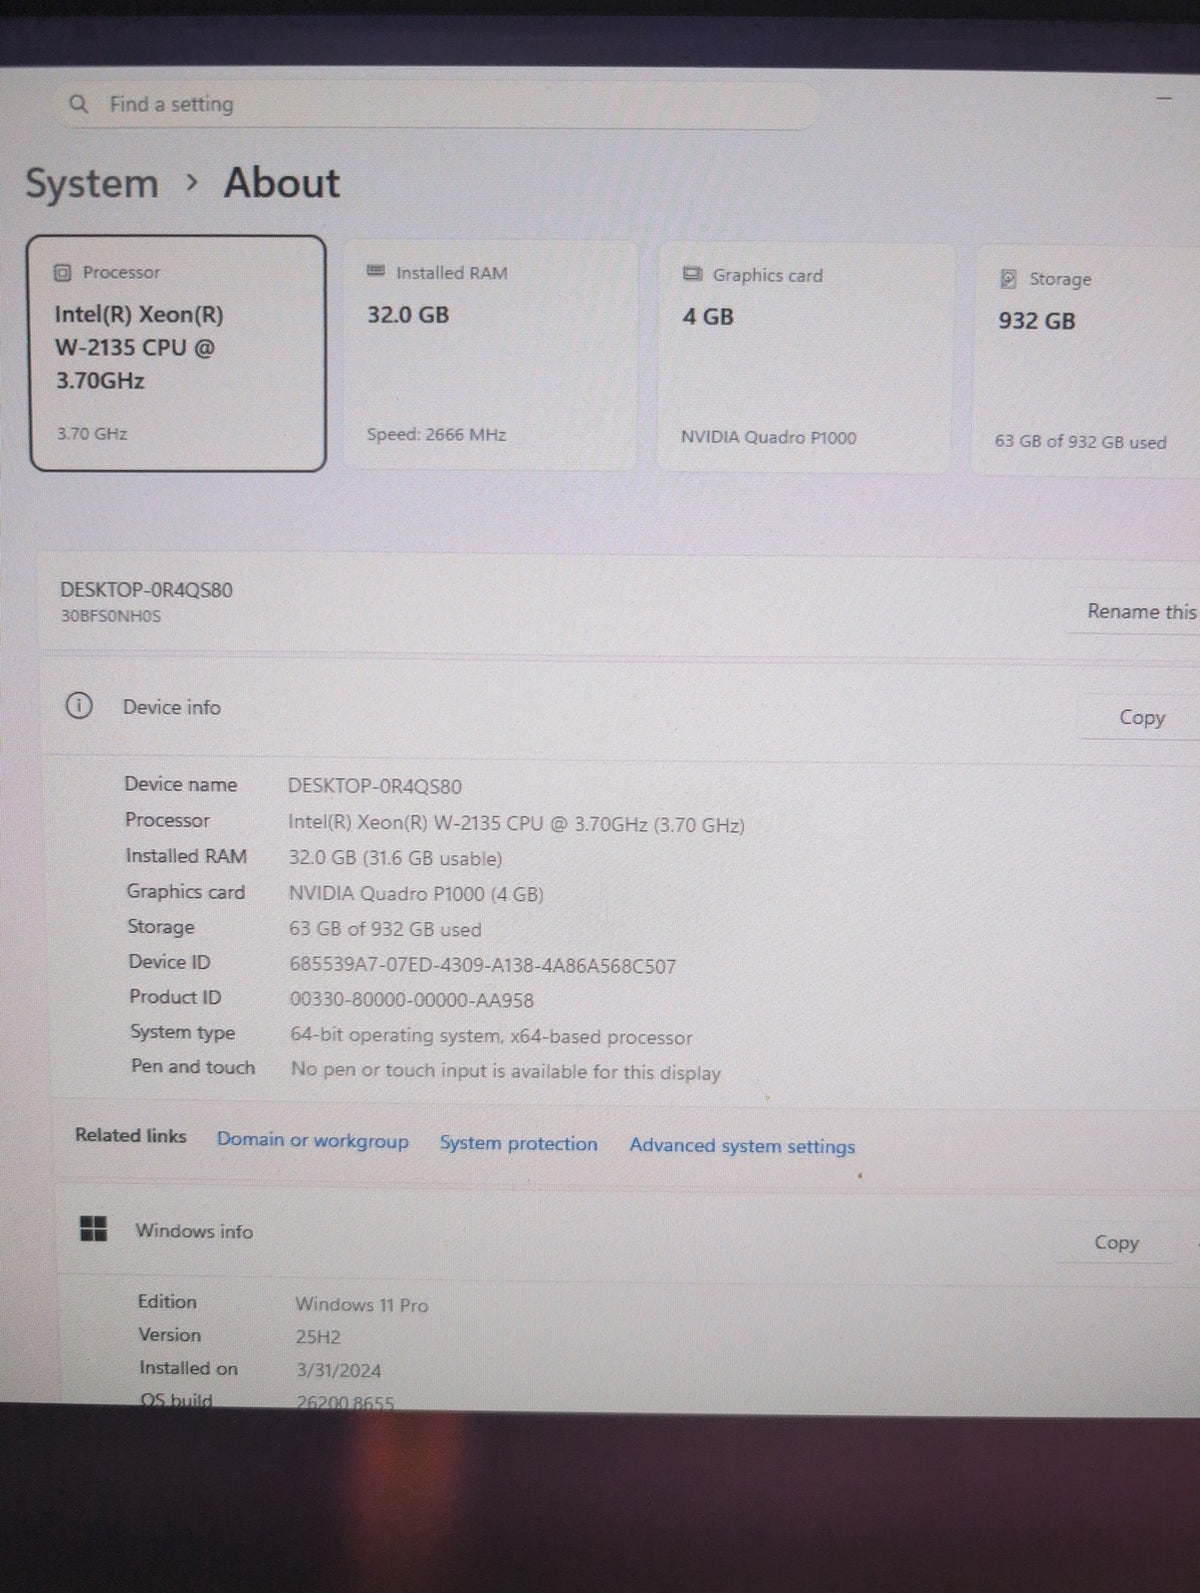Screen dimensions: 1200x1593
Task: Click the Device info circled-i icon
Action: click(78, 706)
